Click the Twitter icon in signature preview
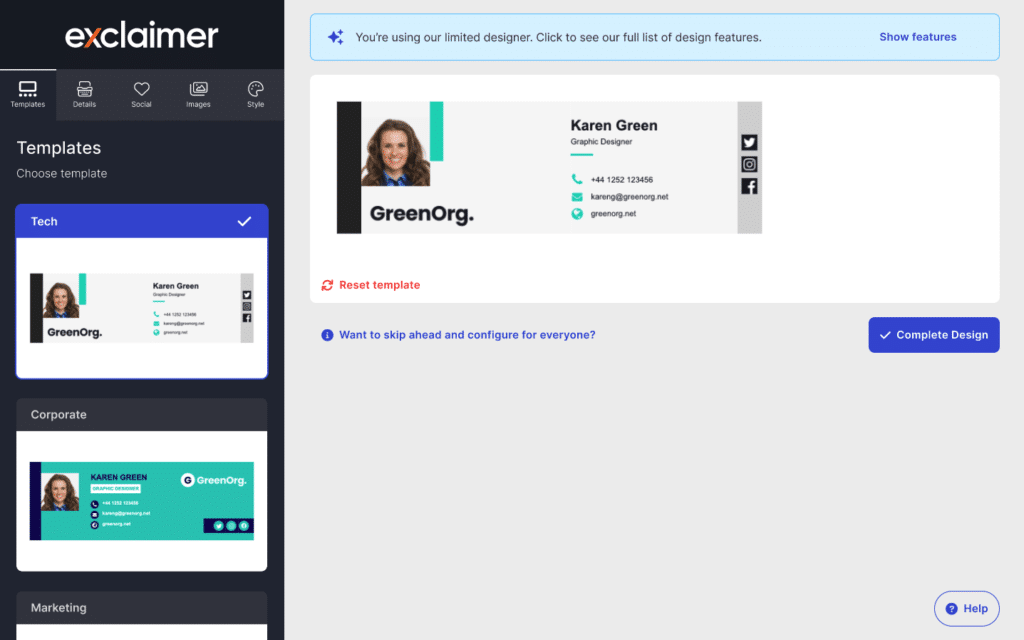 point(749,142)
